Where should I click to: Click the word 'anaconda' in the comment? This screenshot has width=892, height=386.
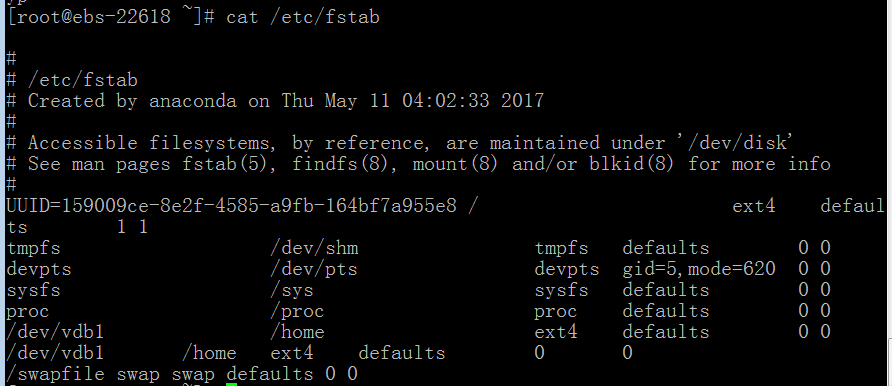pyautogui.click(x=193, y=101)
